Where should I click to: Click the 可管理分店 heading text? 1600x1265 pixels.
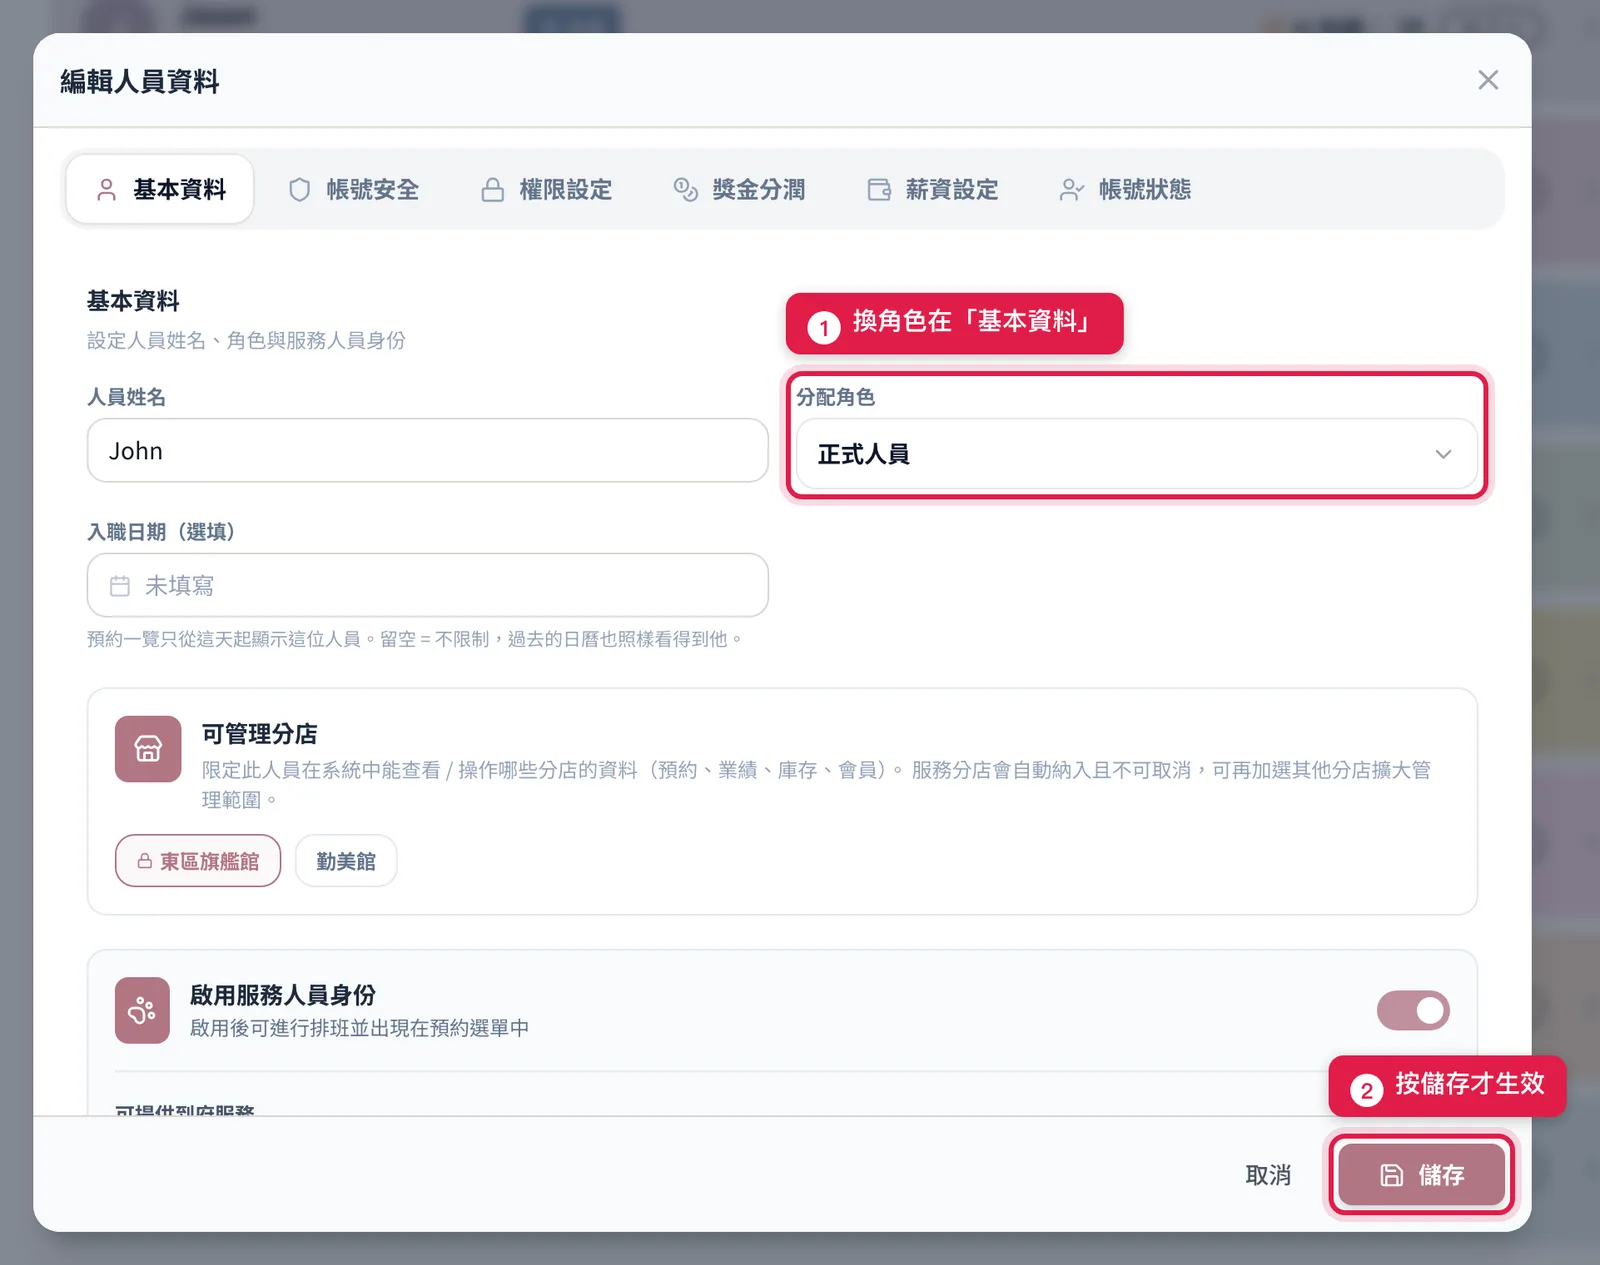click(260, 734)
